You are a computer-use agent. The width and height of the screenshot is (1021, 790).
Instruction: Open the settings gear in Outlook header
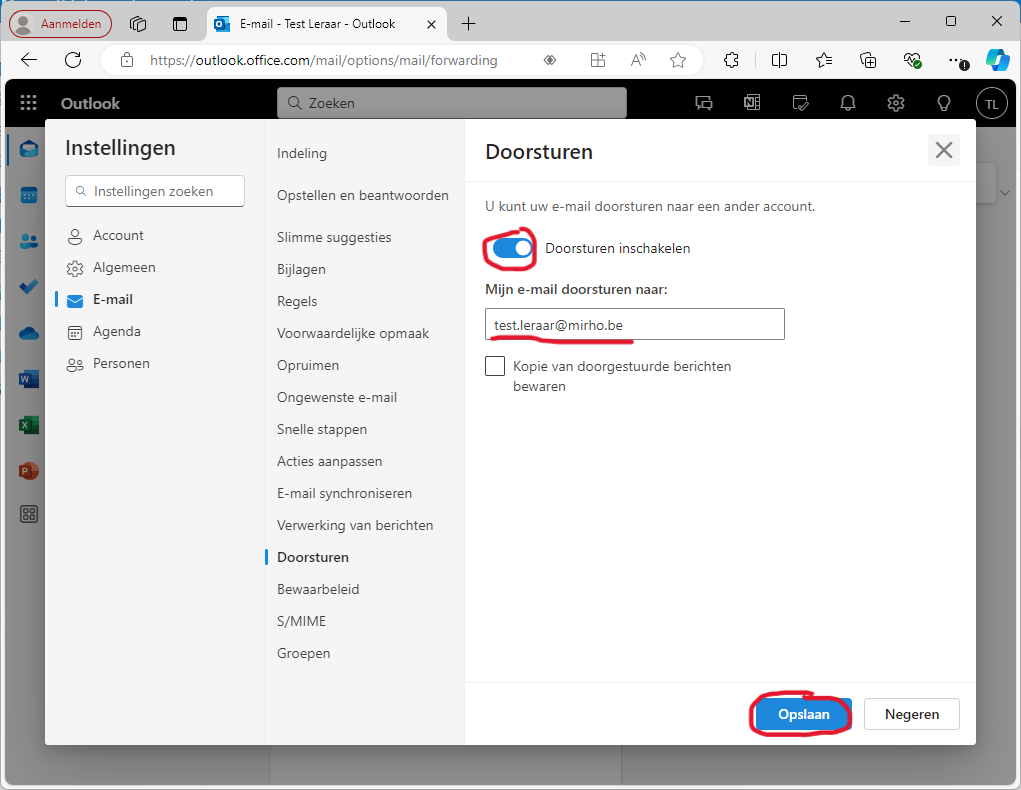click(896, 103)
